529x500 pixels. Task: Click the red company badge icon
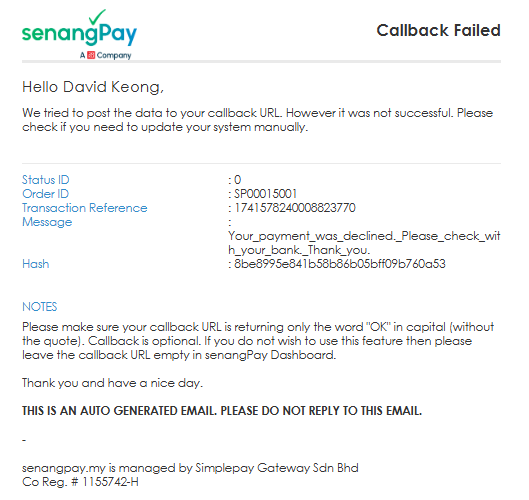pos(91,55)
